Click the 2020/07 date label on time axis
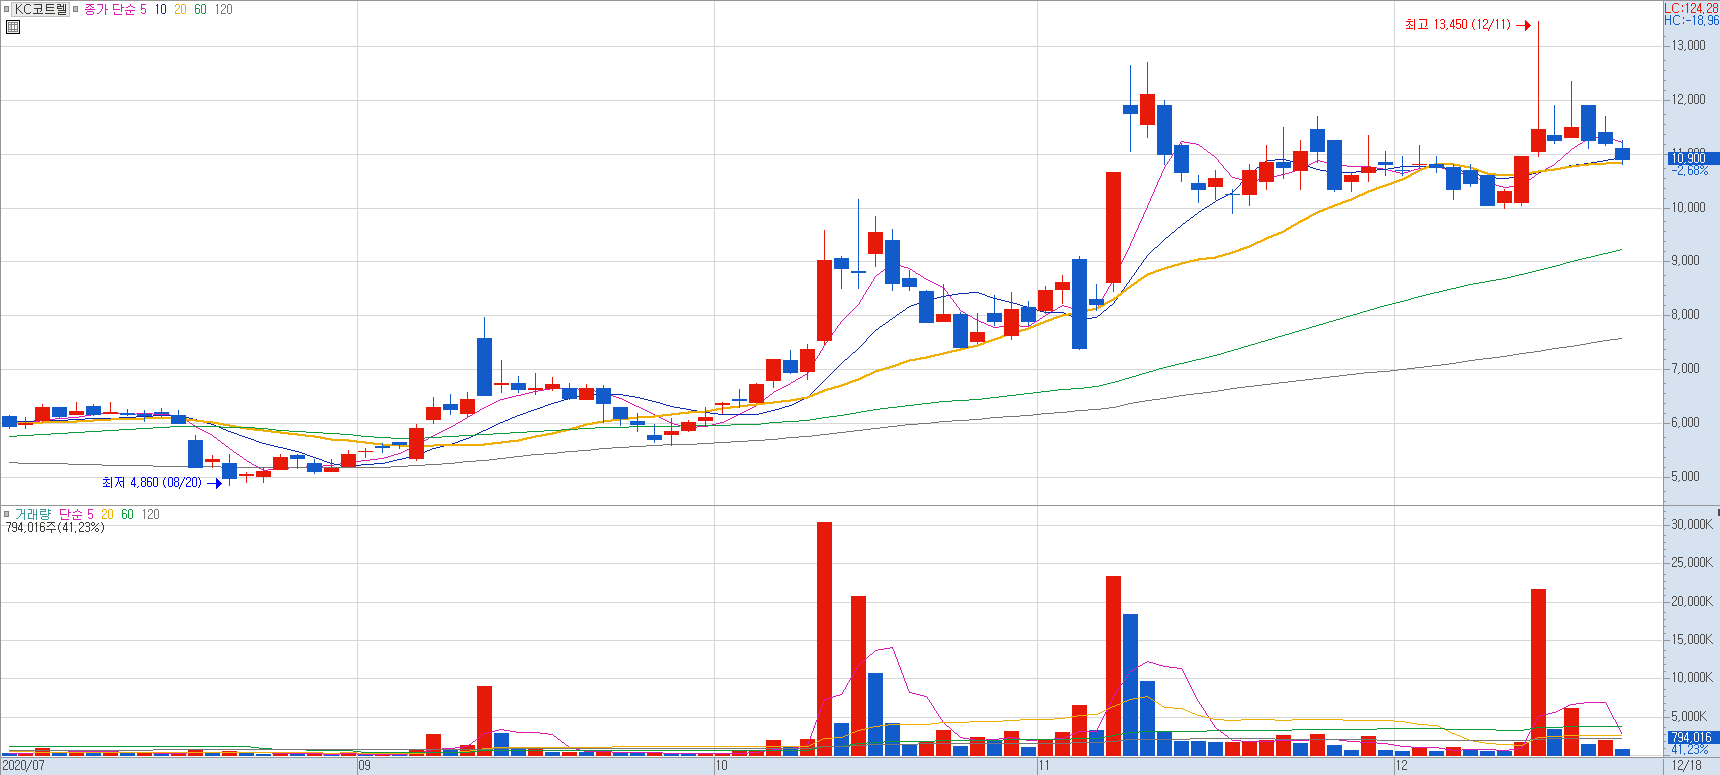1720x775 pixels. (24, 766)
